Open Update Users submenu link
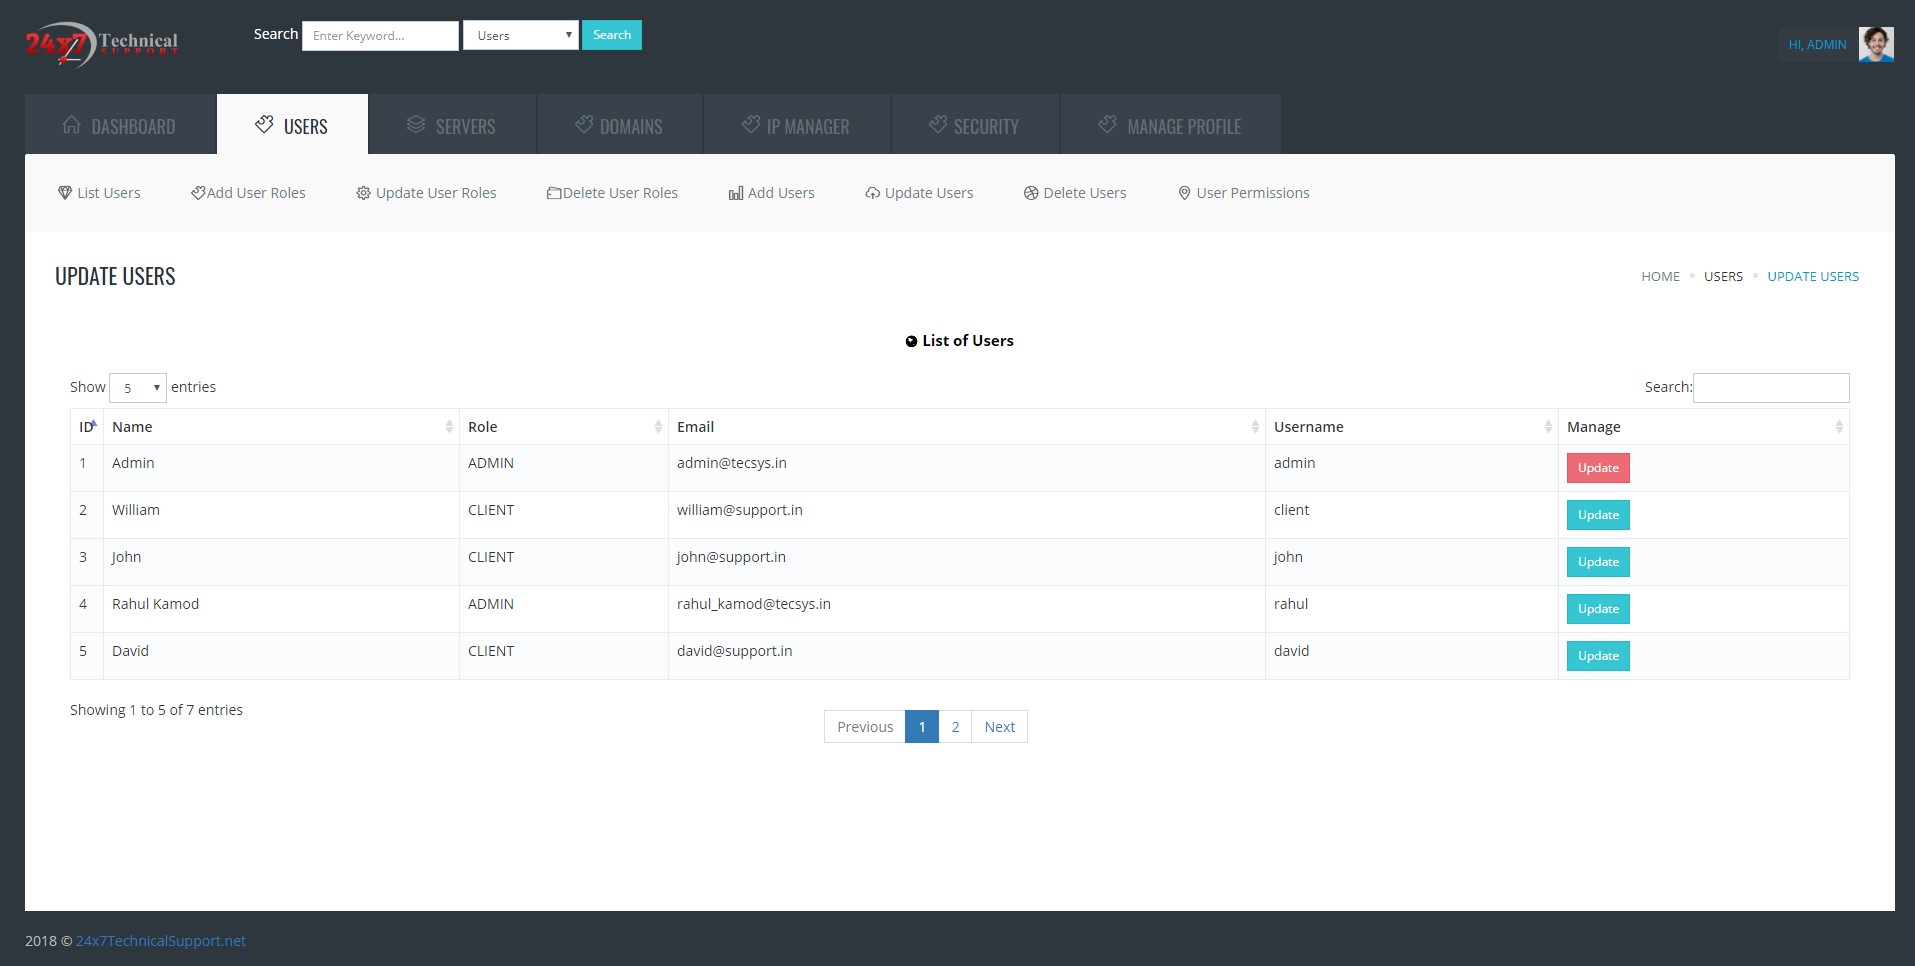The image size is (1915, 966). click(919, 193)
